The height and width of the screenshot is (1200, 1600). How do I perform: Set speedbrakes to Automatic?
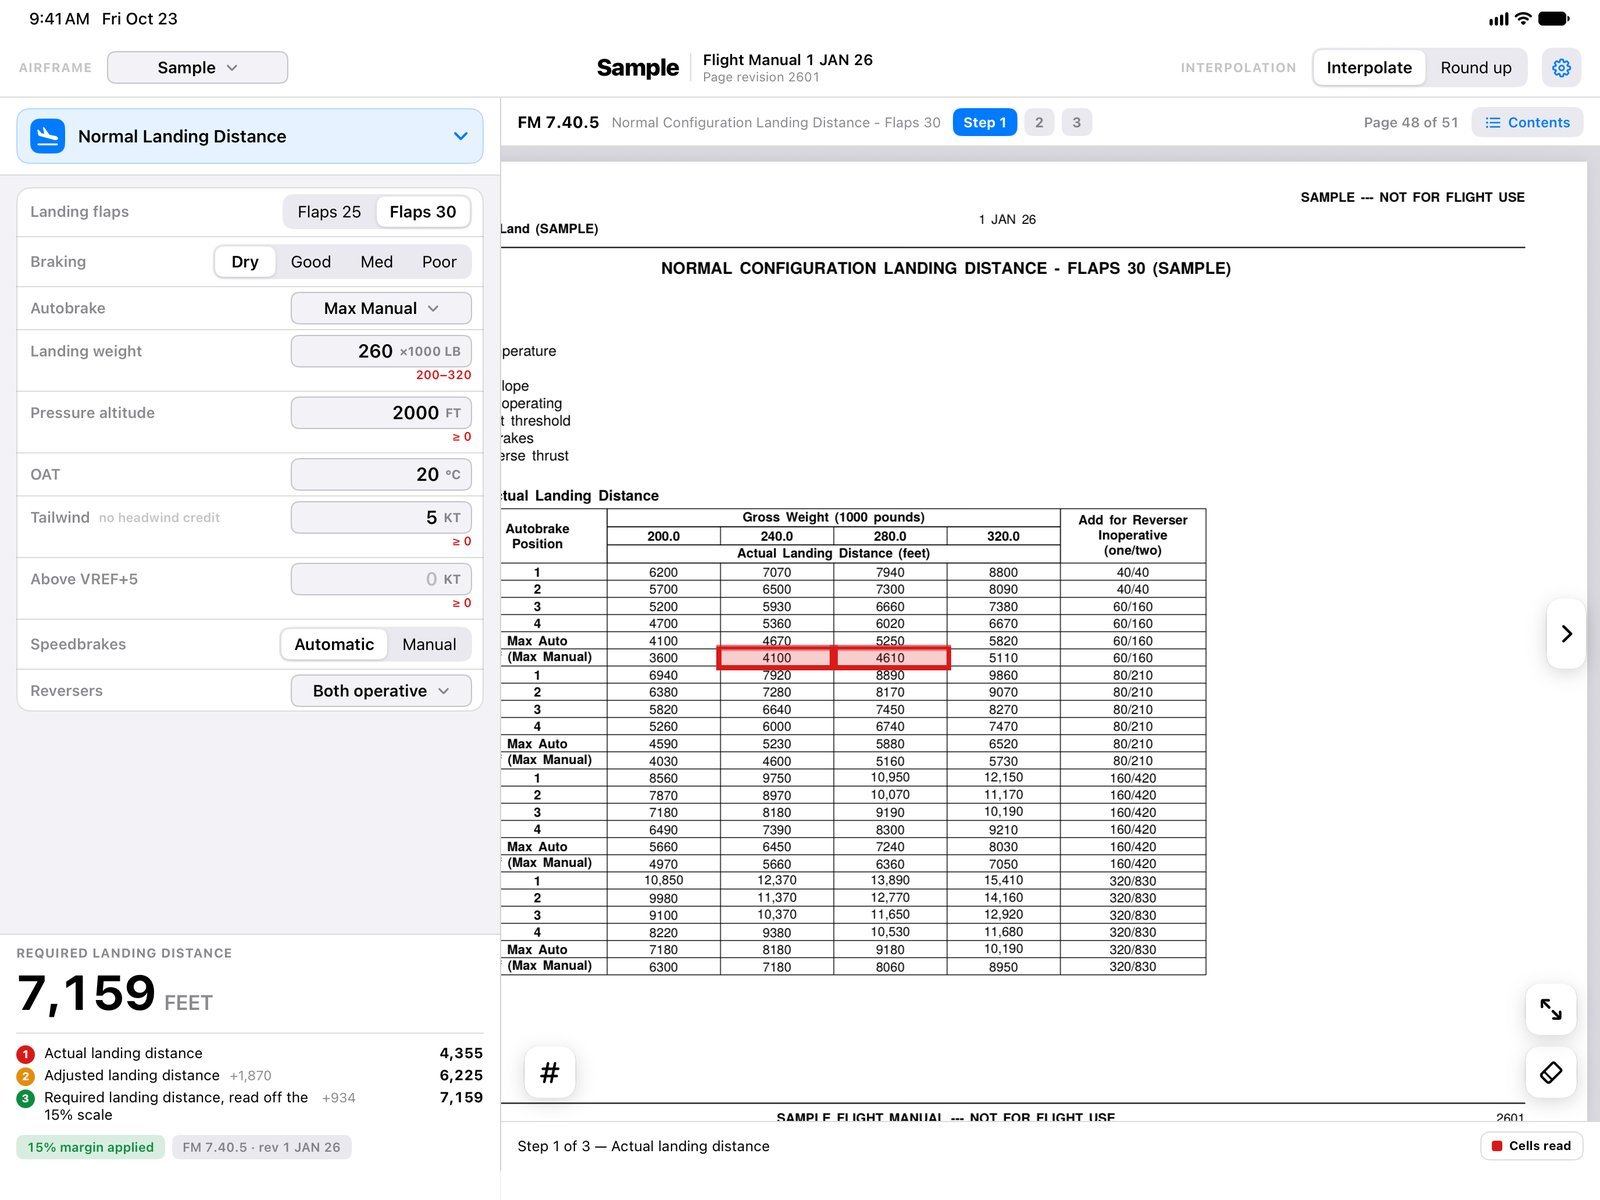[x=334, y=645]
